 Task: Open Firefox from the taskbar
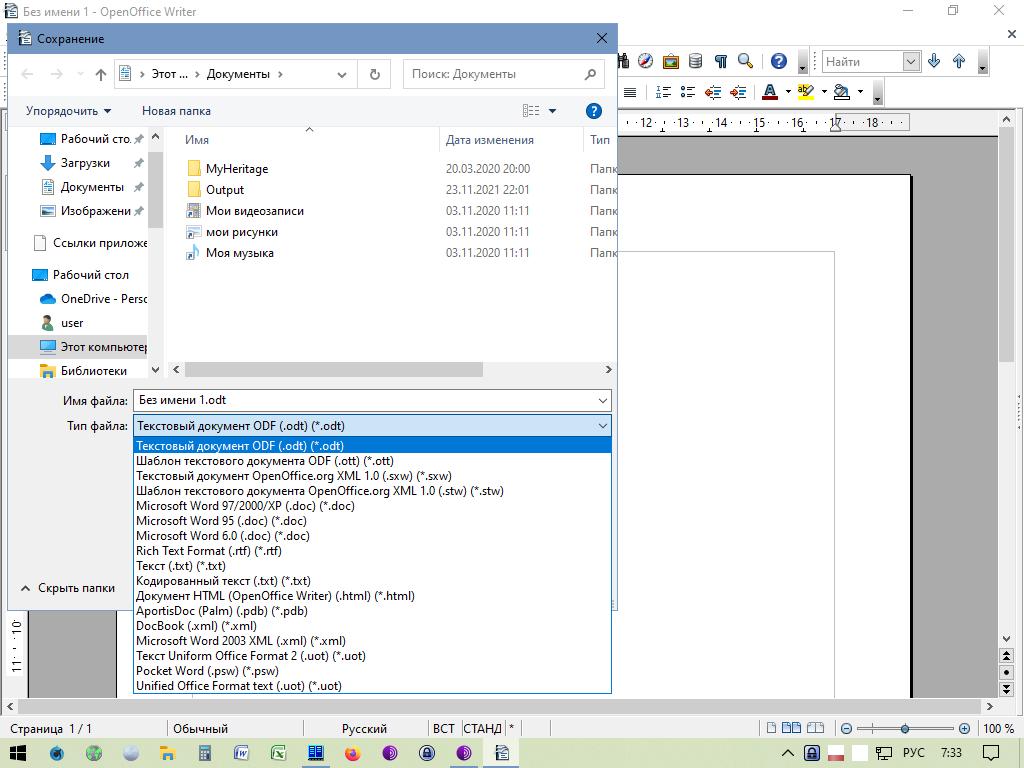coord(353,753)
